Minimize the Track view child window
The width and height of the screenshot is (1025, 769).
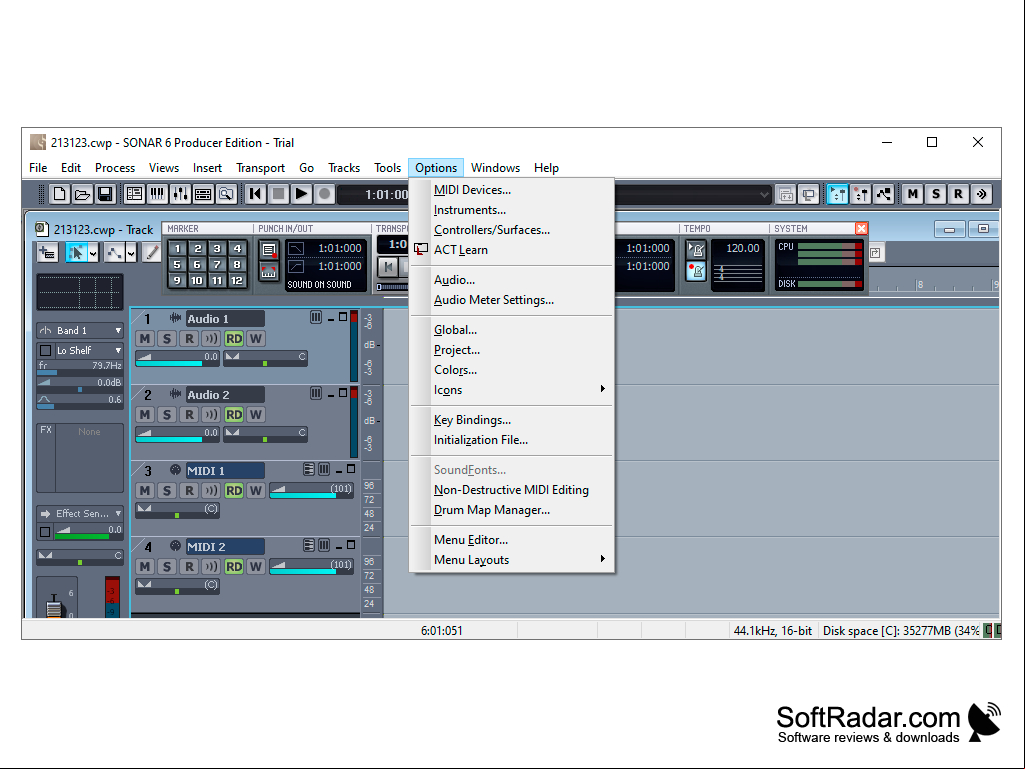coord(949,230)
